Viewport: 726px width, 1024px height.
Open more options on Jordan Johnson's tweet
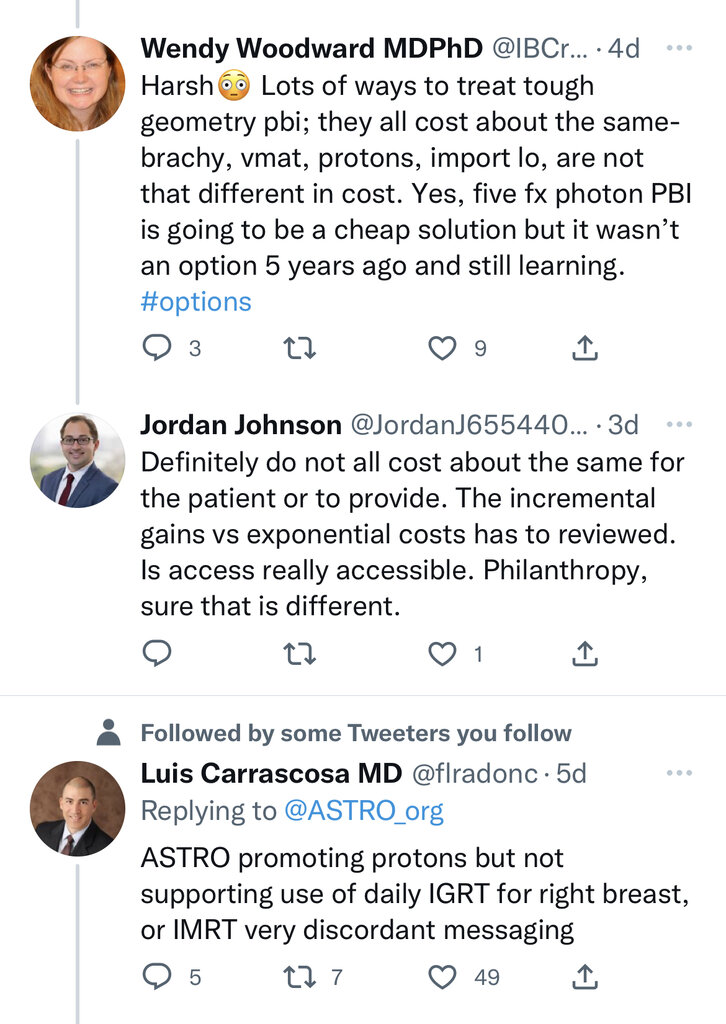pos(679,424)
